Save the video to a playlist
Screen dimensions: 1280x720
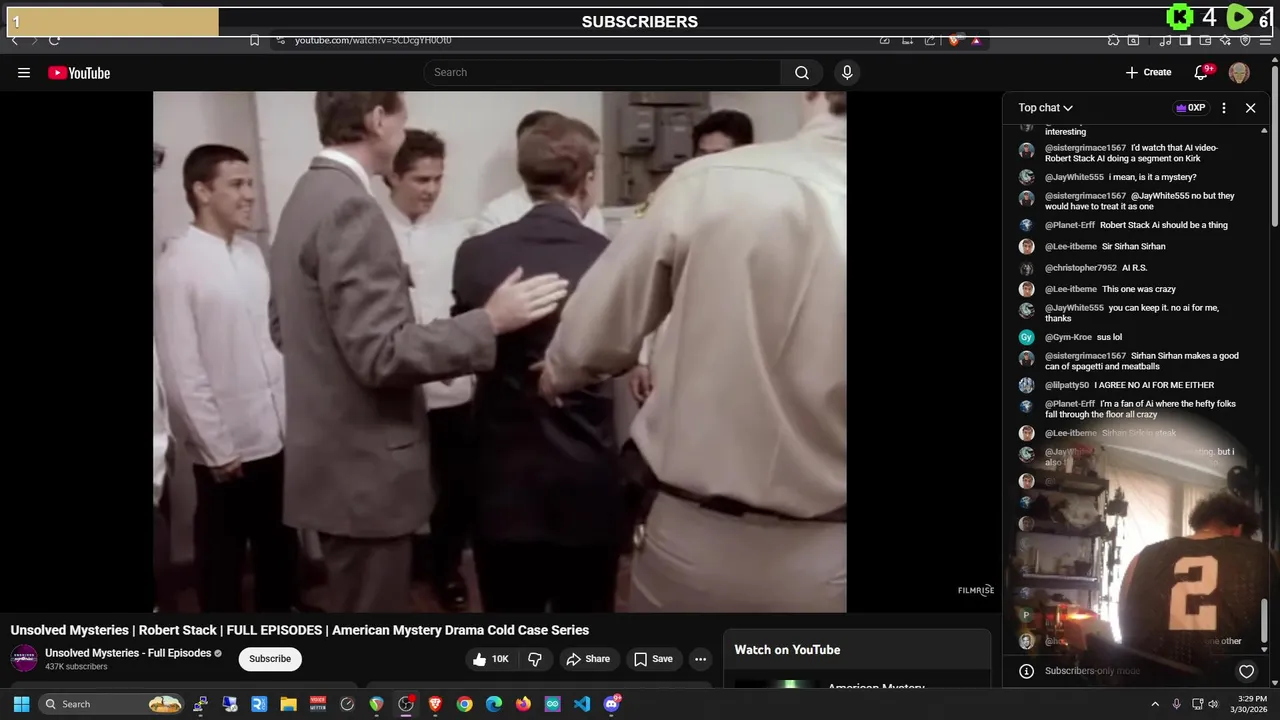(653, 659)
